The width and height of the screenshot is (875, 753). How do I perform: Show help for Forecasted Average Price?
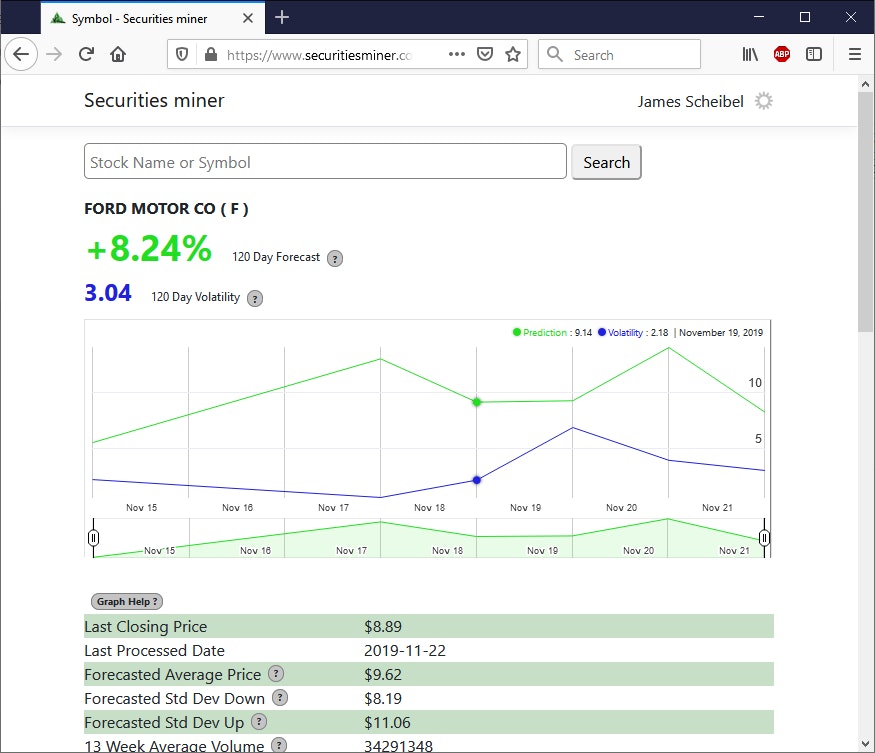pyautogui.click(x=276, y=674)
